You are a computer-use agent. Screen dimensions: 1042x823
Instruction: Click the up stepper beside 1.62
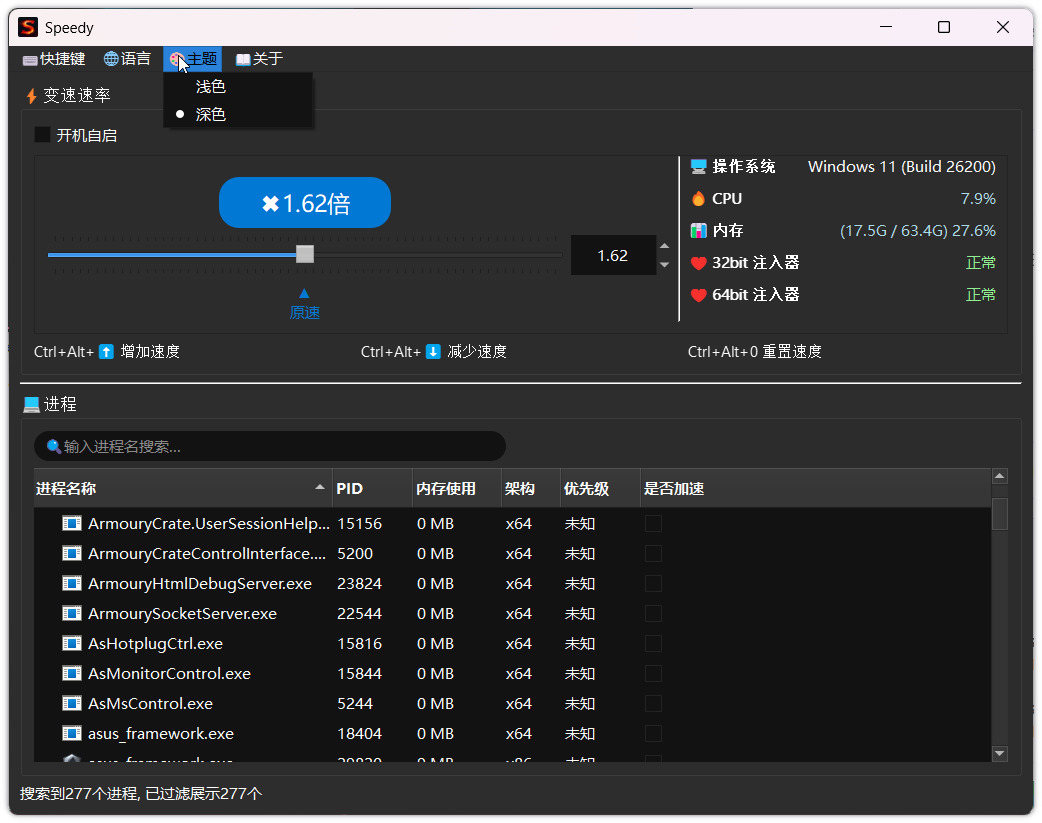pos(663,246)
